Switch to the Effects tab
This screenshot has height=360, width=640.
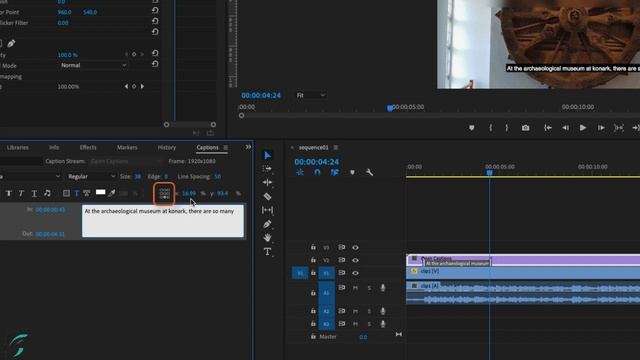point(88,147)
